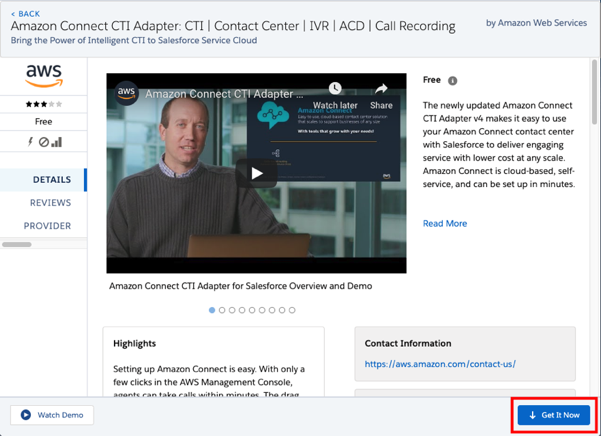Image resolution: width=601 pixels, height=436 pixels.
Task: Click the three-star rating
Action: click(x=44, y=104)
